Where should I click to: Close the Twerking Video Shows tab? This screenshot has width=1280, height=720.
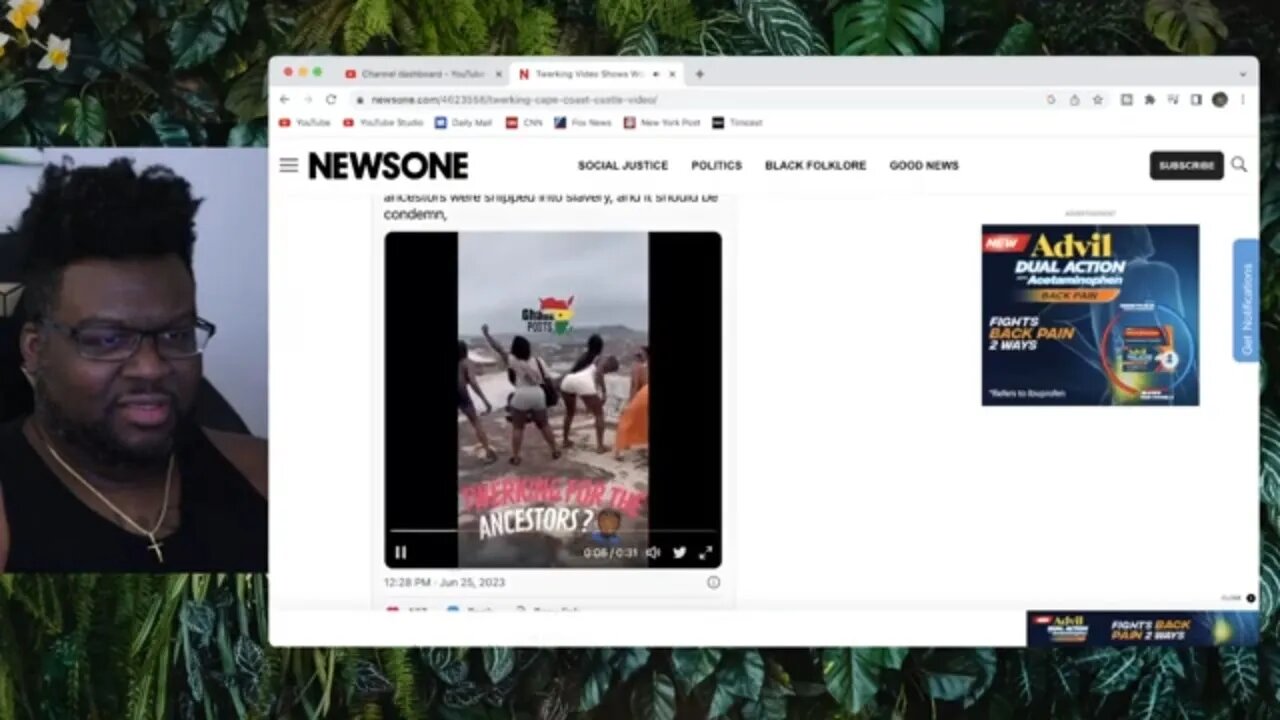pos(672,74)
